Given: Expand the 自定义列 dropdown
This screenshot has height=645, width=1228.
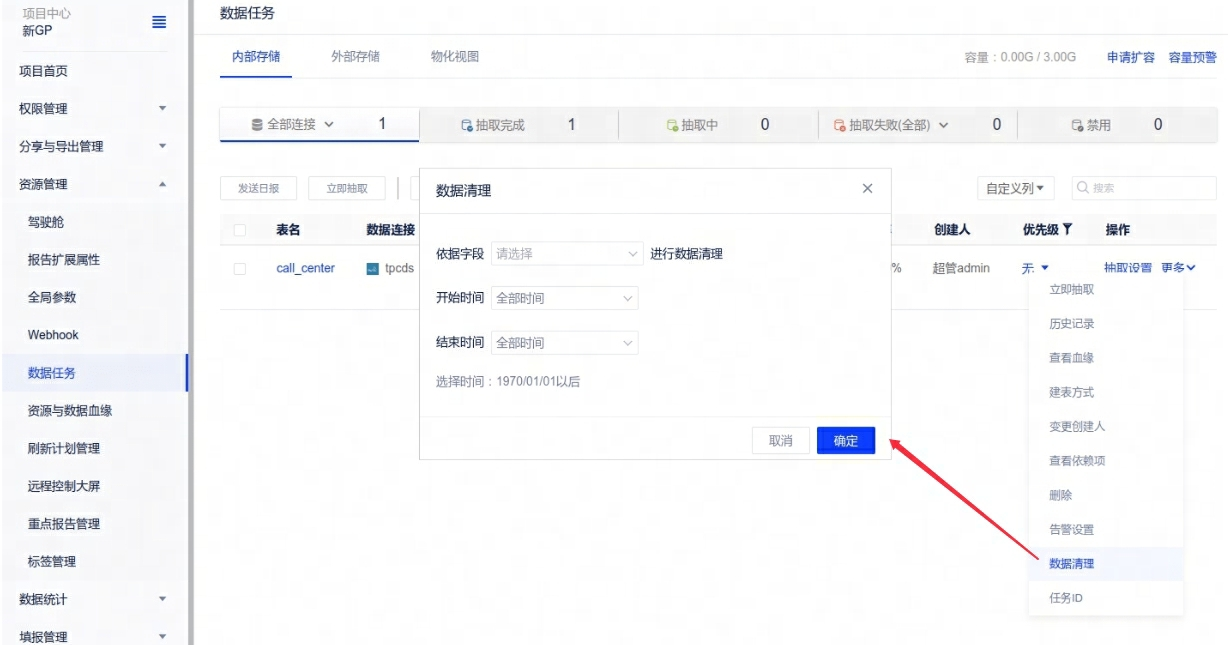Looking at the screenshot, I should coord(1015,188).
